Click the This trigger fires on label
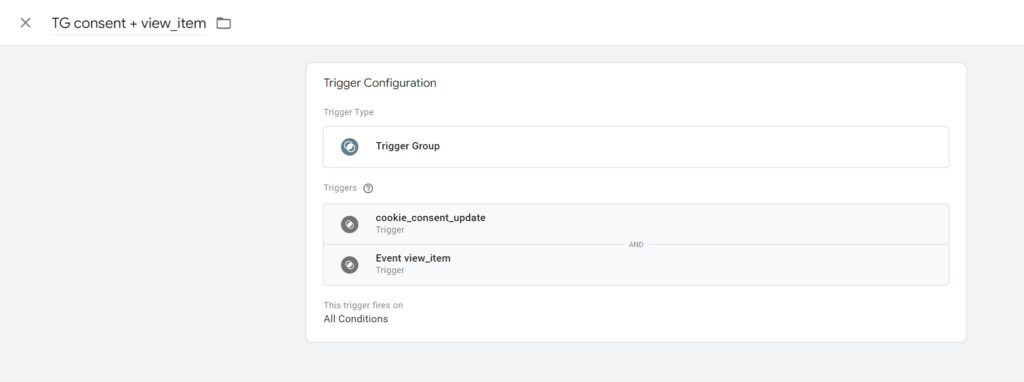The height and width of the screenshot is (382, 1024). pos(363,305)
